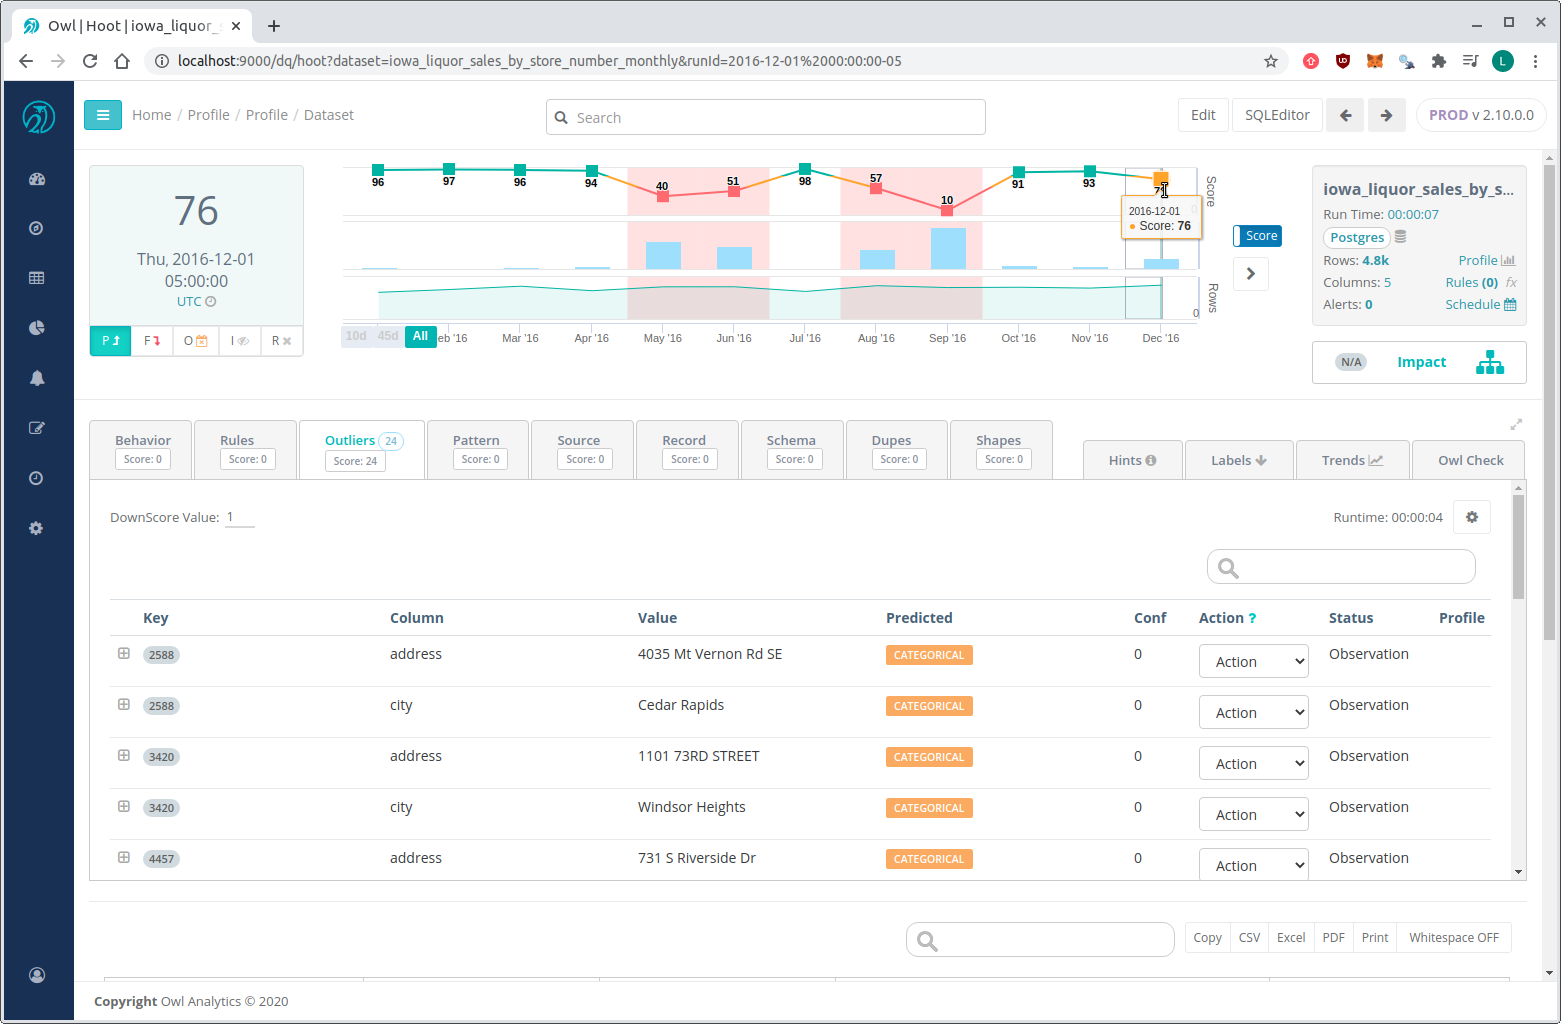Image resolution: width=1561 pixels, height=1024 pixels.
Task: Click the Schedule calendar icon
Action: (x=1510, y=305)
